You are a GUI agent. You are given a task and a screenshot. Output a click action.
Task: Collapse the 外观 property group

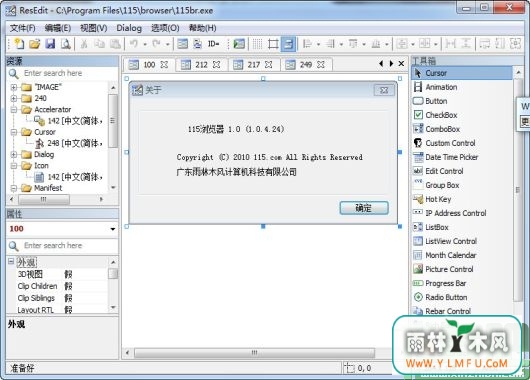coord(11,261)
